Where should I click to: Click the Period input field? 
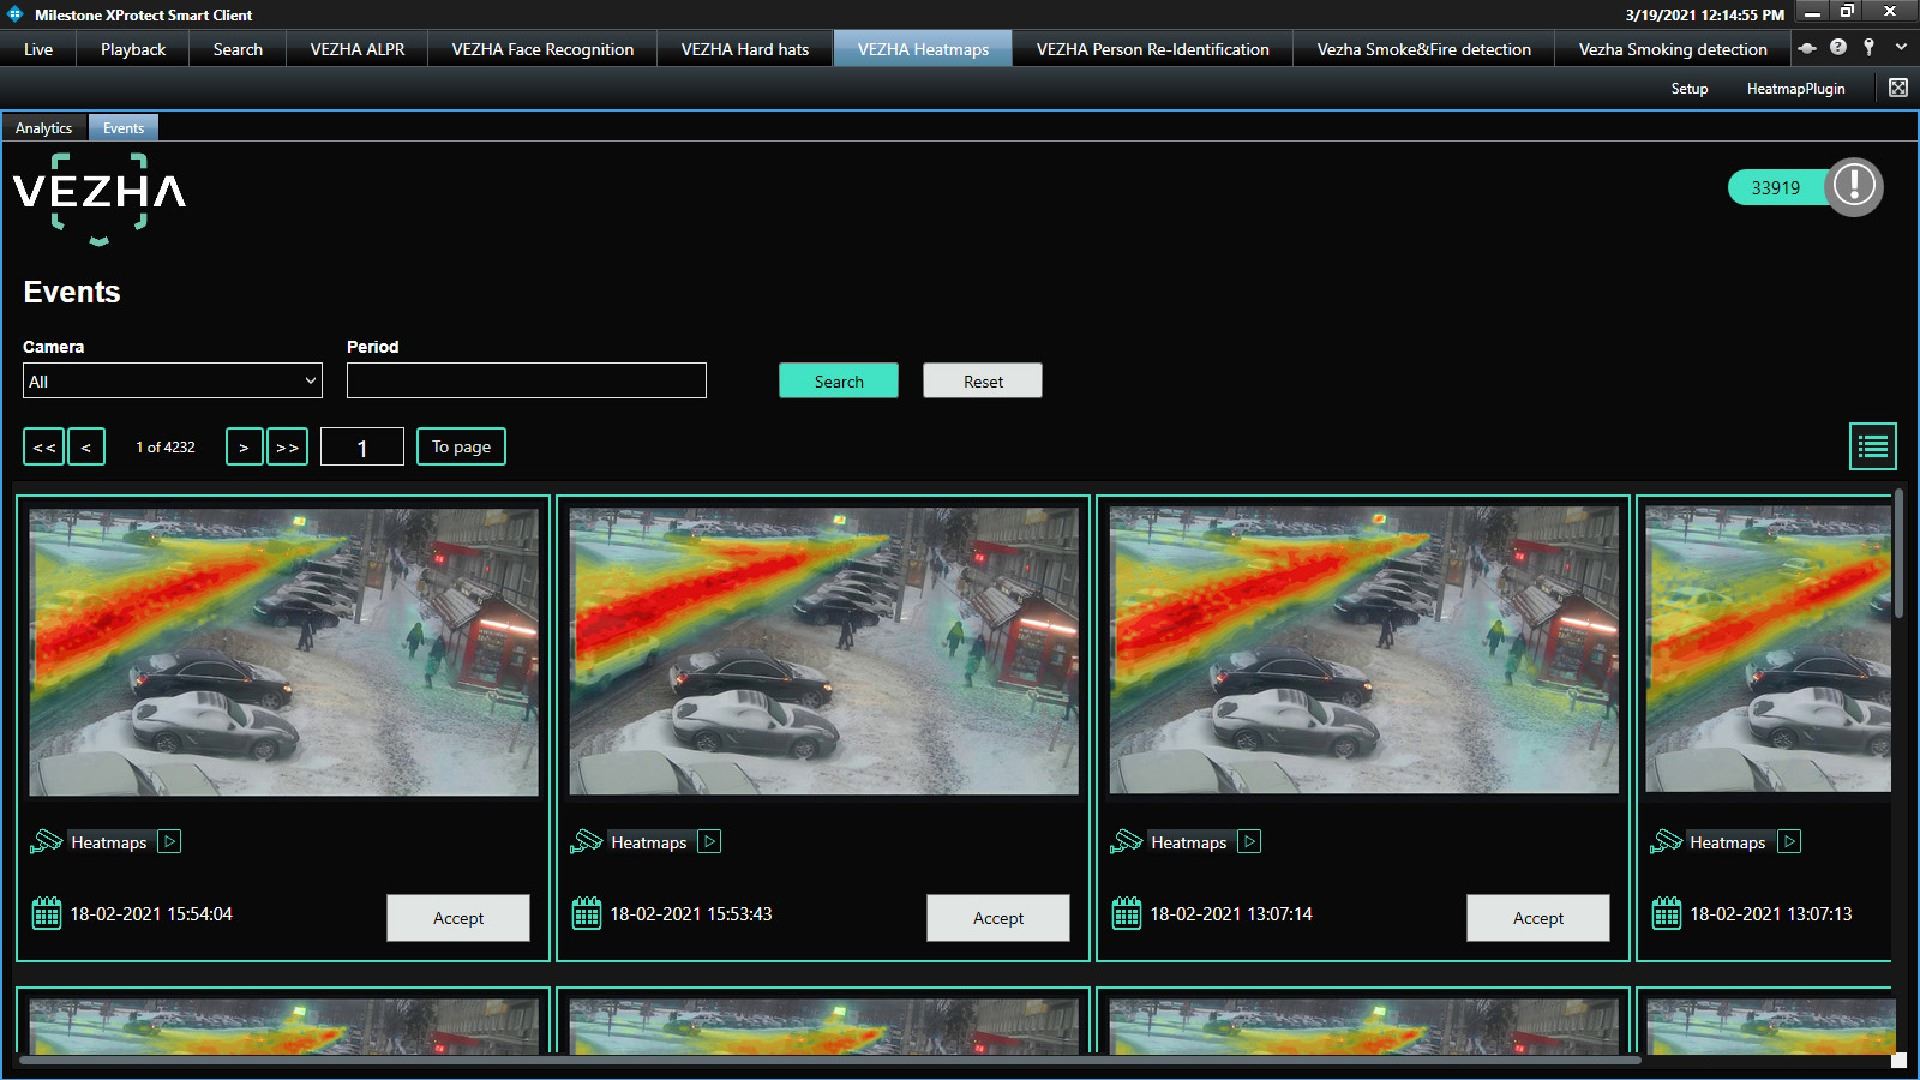[x=526, y=380]
